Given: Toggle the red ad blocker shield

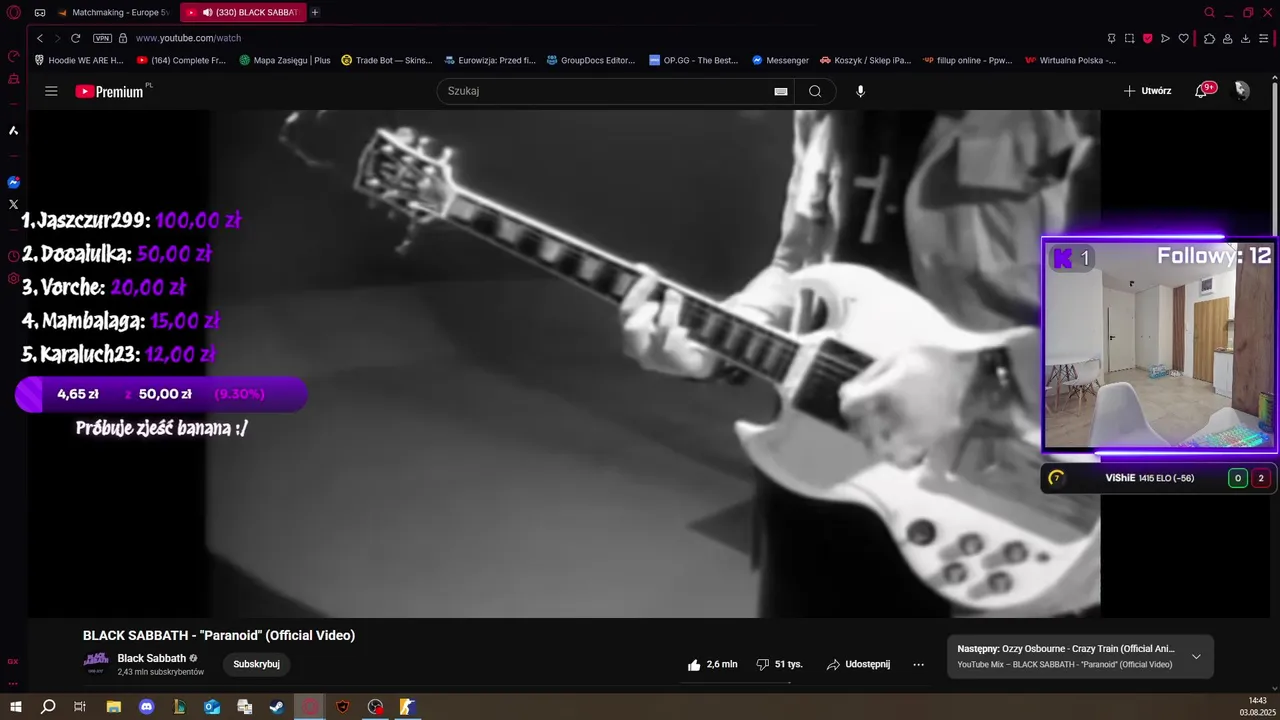Looking at the screenshot, I should 1147,38.
